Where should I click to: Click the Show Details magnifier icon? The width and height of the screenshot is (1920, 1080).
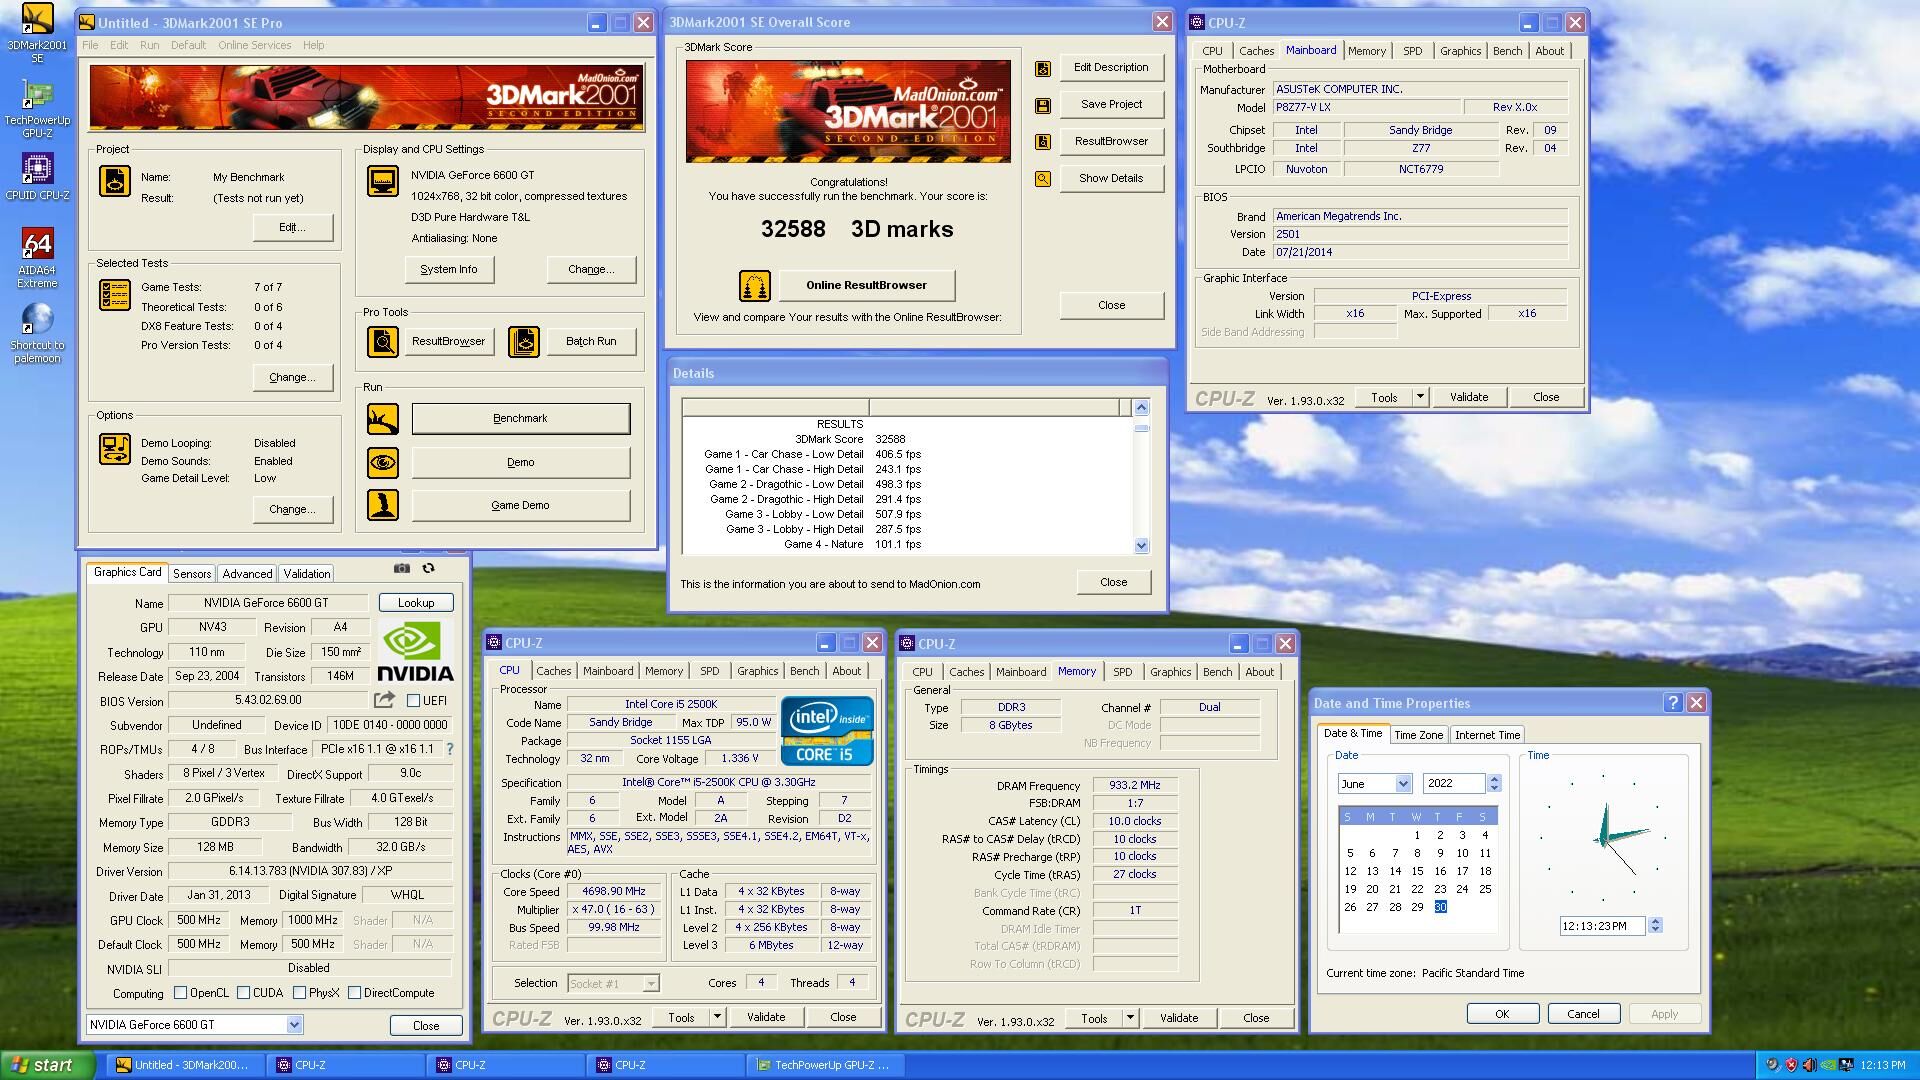(1043, 179)
